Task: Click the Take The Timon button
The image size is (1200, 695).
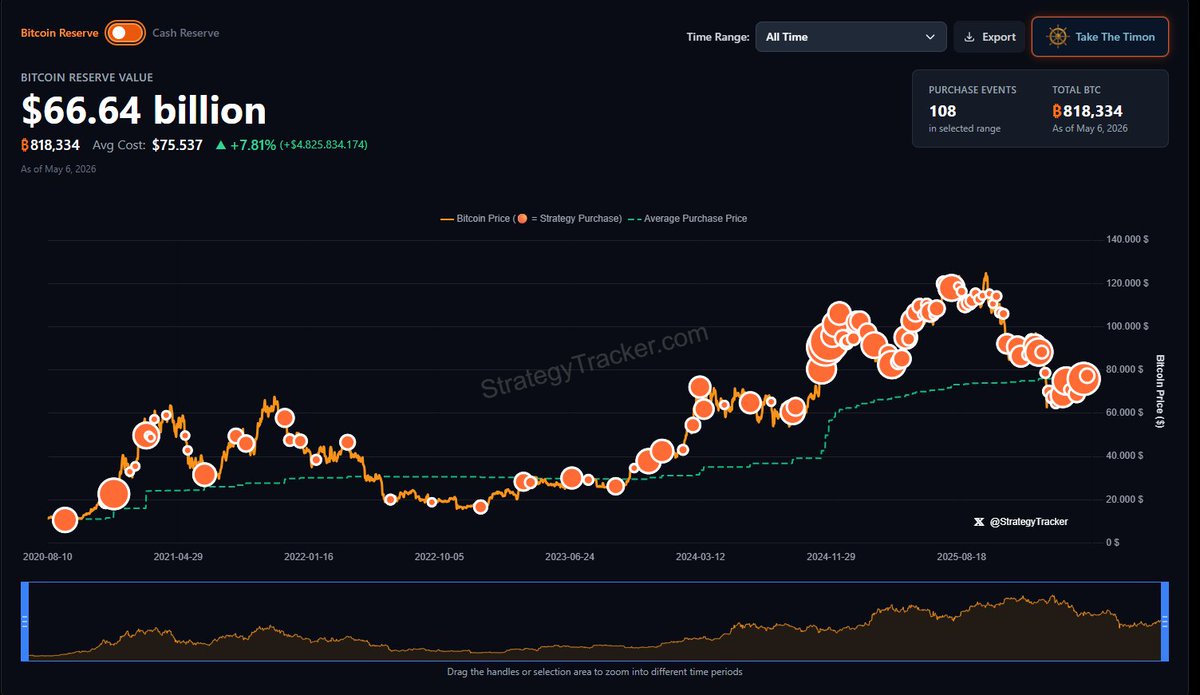Action: (1100, 37)
